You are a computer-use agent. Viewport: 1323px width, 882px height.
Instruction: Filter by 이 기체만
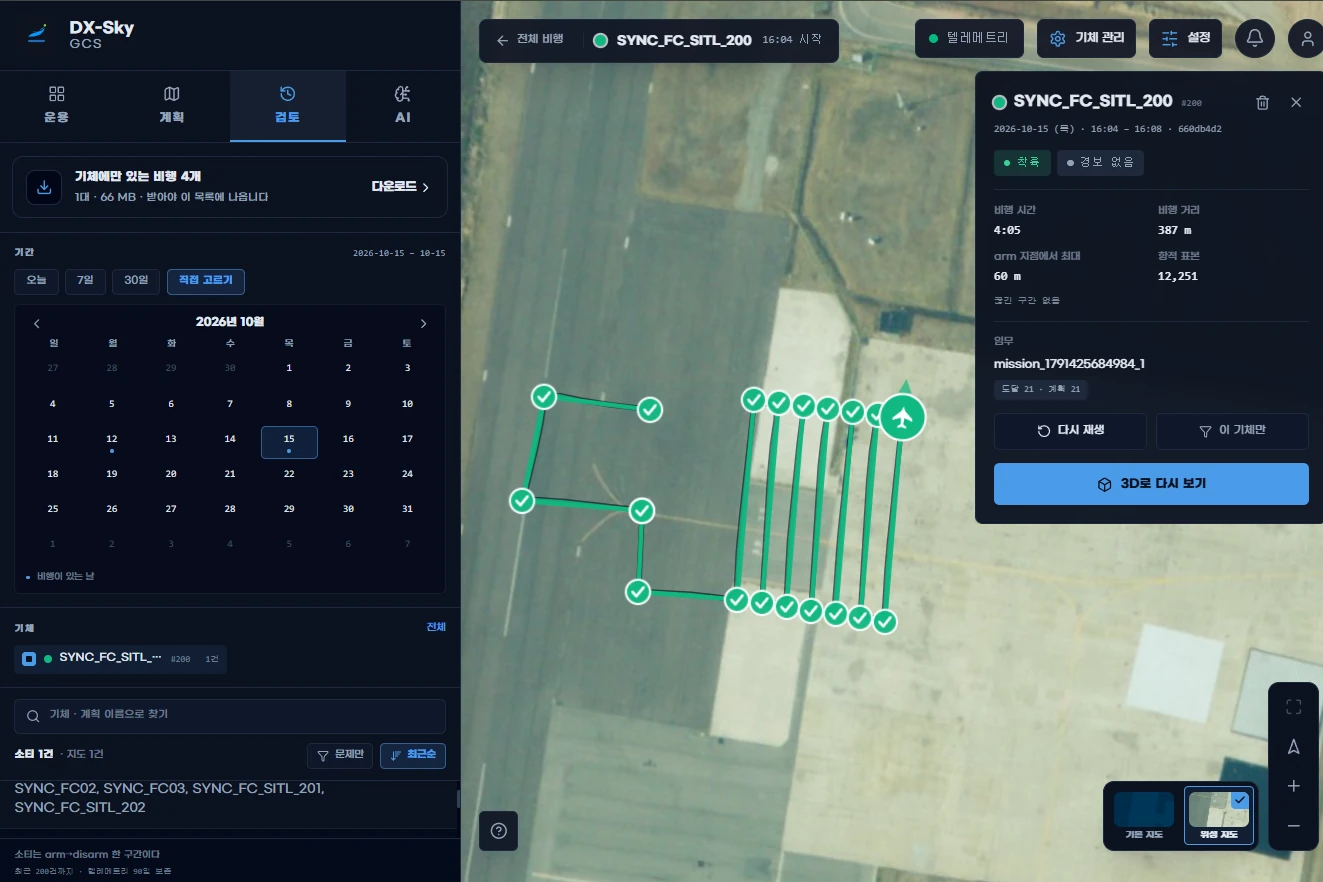(x=1232, y=431)
